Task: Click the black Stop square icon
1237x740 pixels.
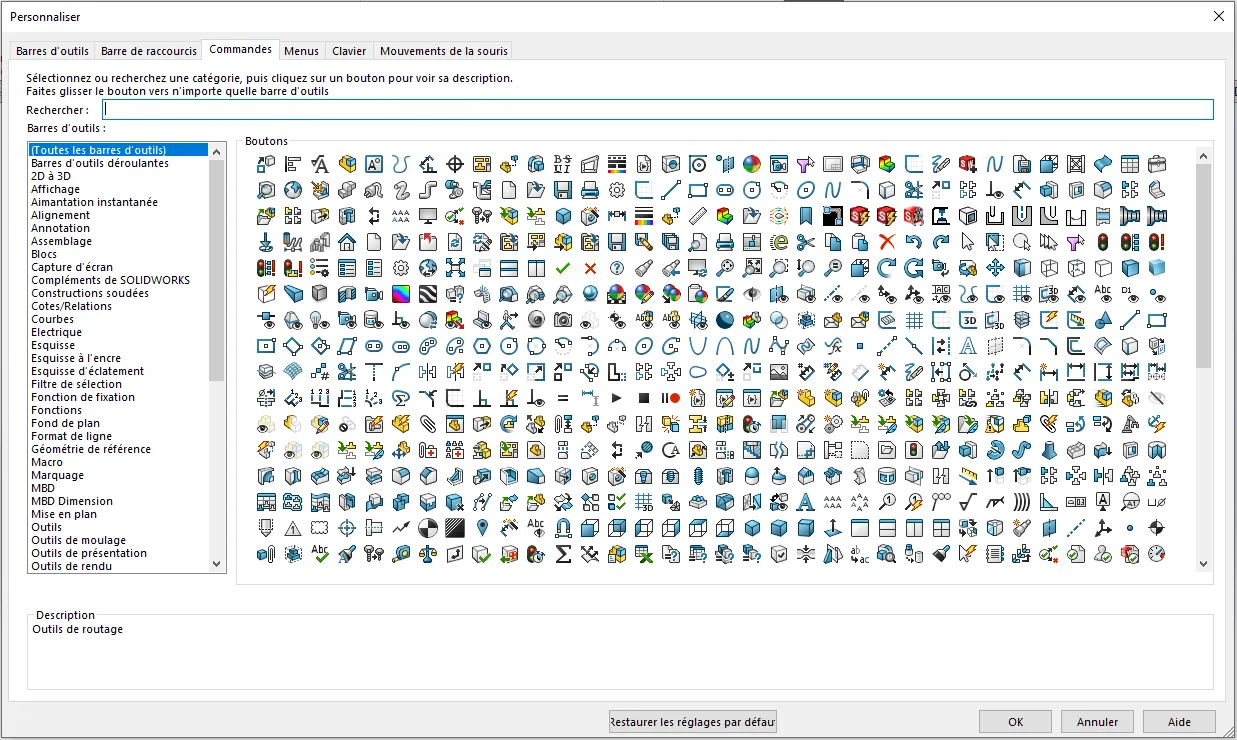Action: (644, 398)
